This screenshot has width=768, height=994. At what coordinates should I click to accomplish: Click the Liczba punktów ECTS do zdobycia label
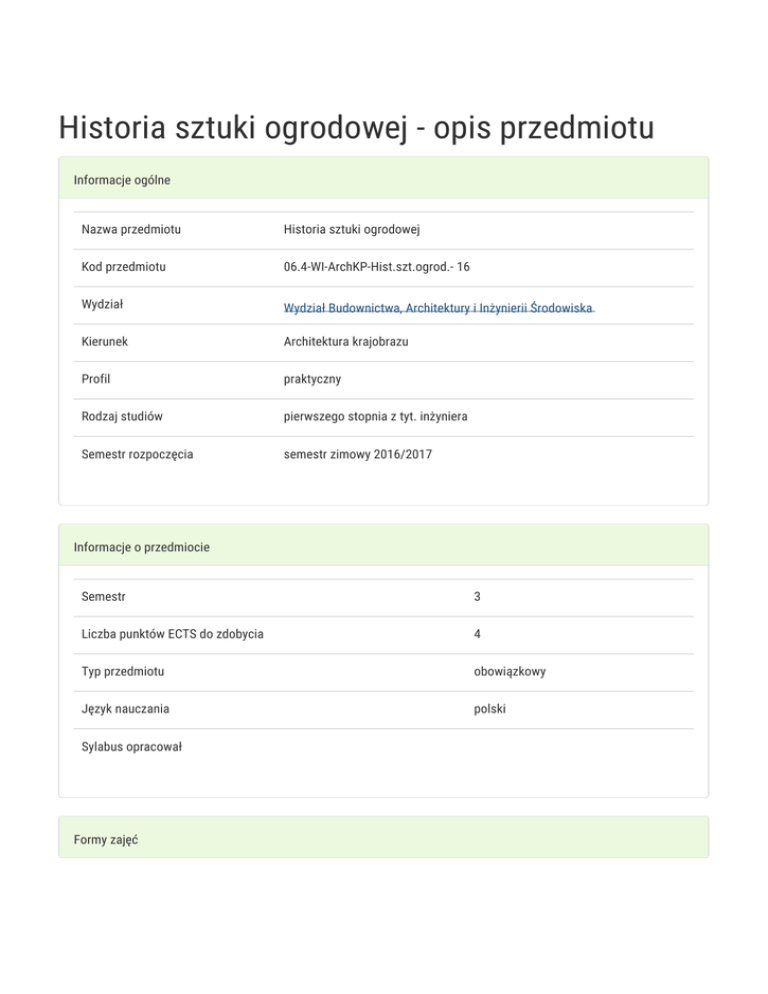(x=173, y=634)
